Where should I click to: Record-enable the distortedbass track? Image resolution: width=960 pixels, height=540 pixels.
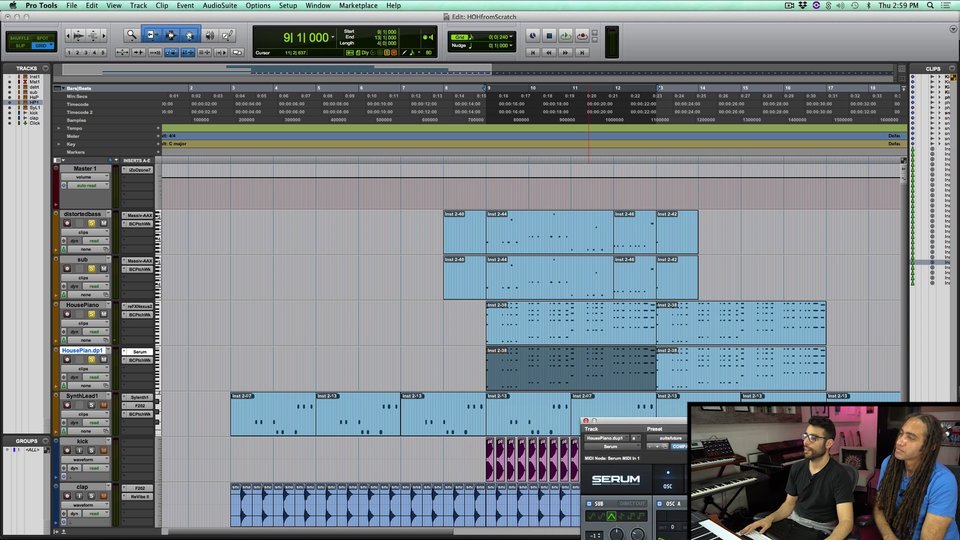pyautogui.click(x=67, y=223)
